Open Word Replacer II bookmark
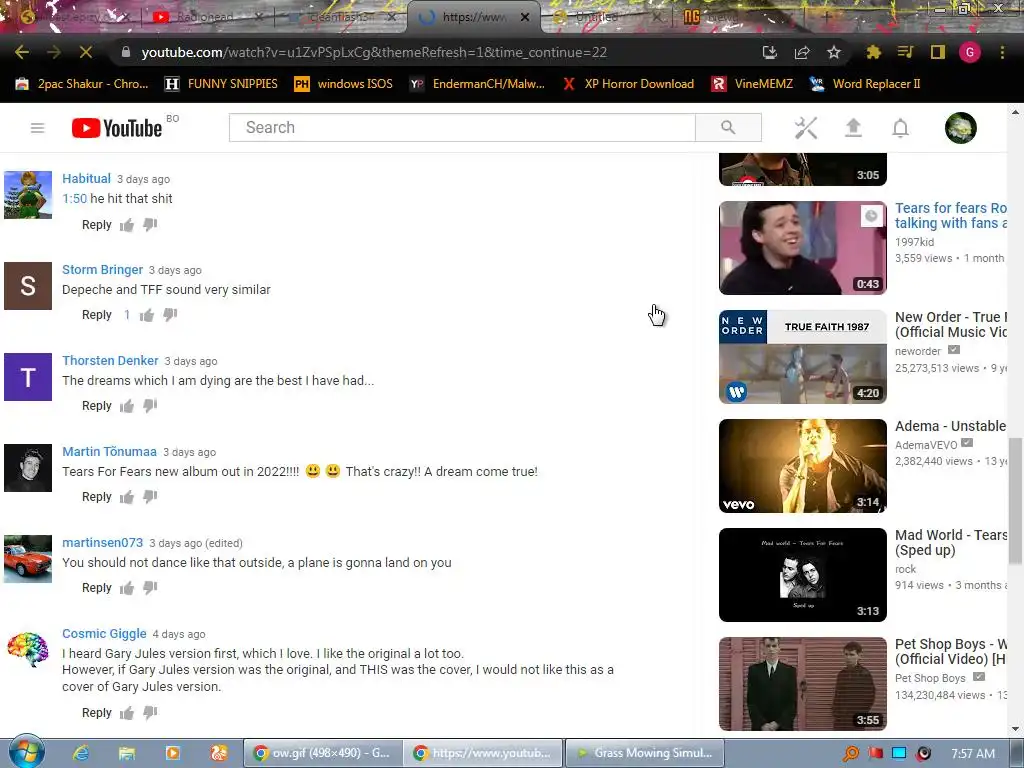 [x=865, y=84]
